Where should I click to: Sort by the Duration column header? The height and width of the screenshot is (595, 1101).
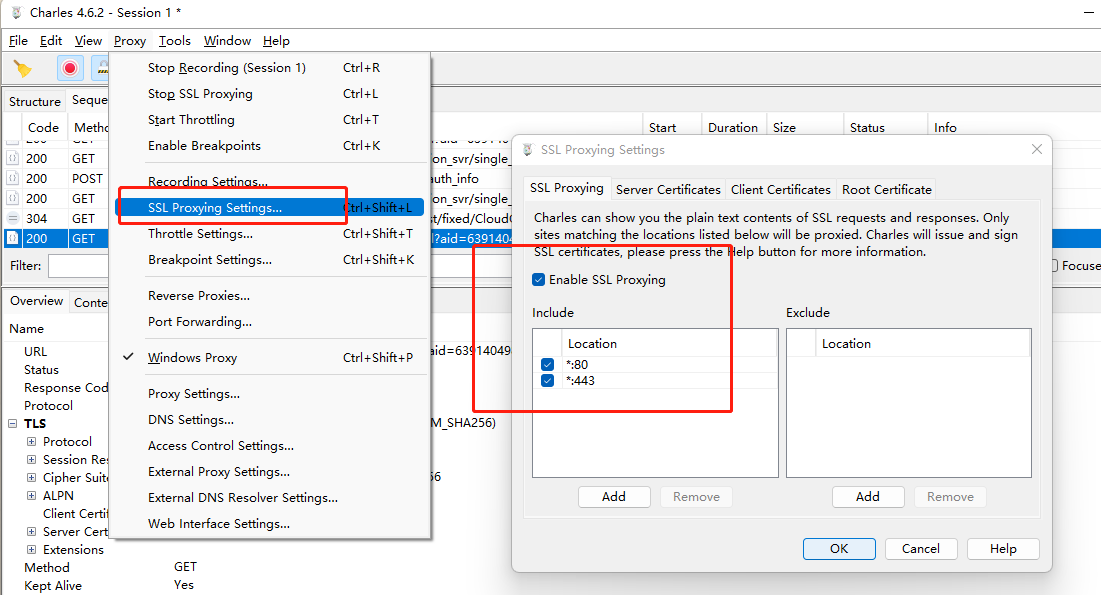(x=733, y=127)
